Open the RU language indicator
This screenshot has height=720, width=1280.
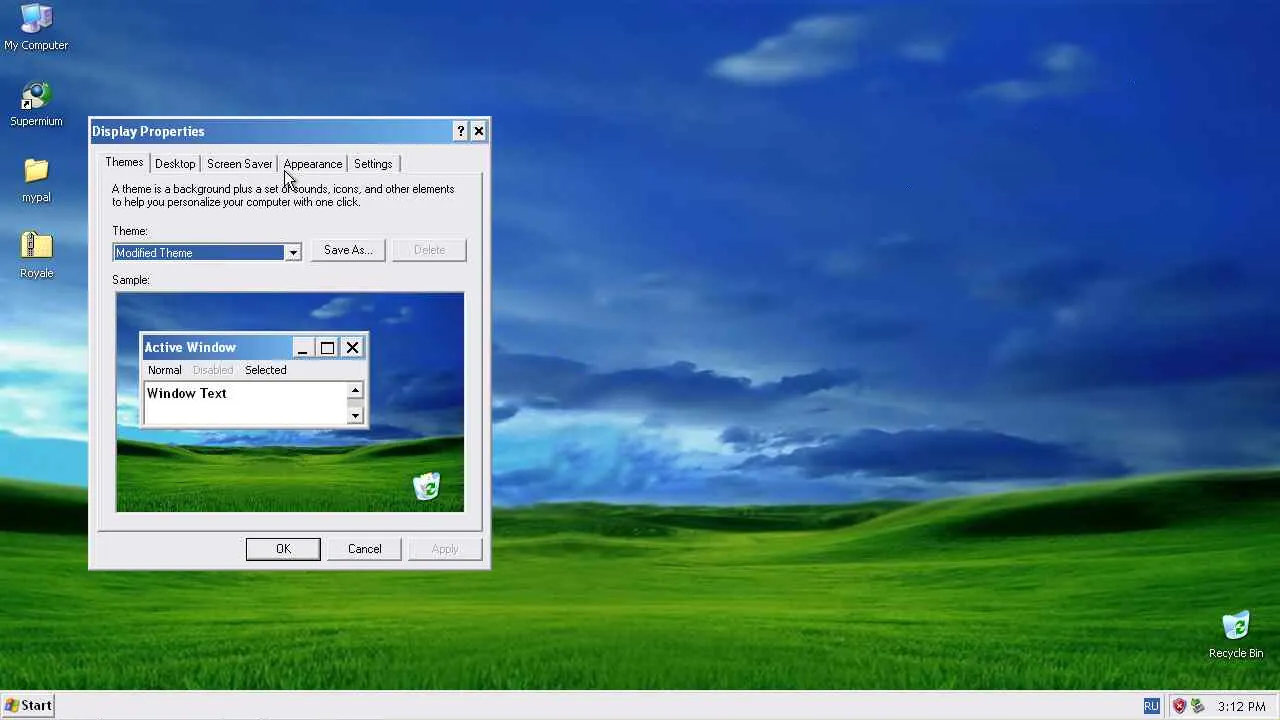[1151, 706]
